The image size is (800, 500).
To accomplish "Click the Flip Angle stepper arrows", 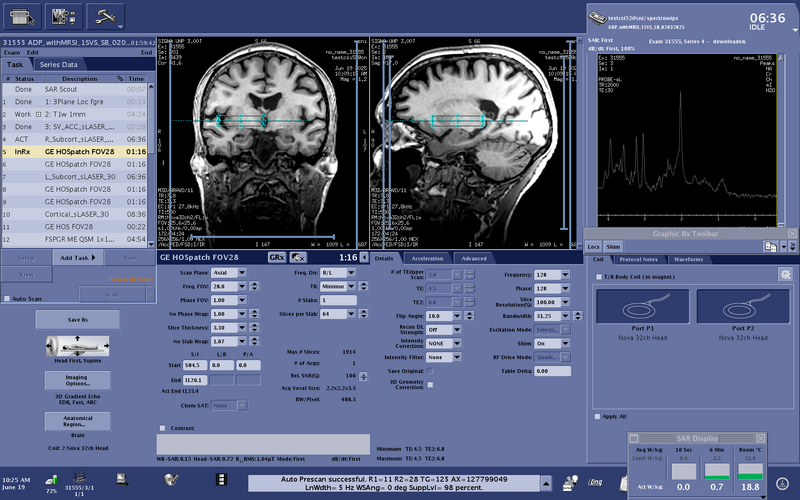I will click(469, 316).
